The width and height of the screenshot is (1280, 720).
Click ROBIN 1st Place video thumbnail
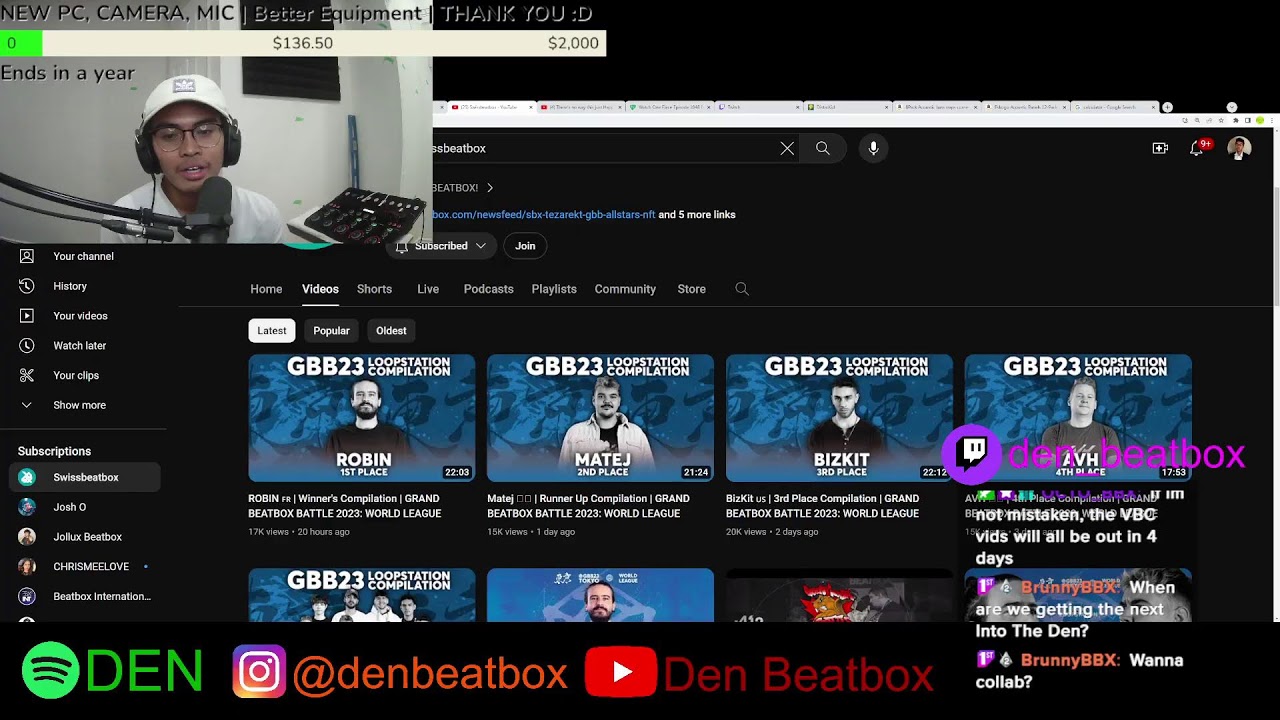[x=361, y=418]
